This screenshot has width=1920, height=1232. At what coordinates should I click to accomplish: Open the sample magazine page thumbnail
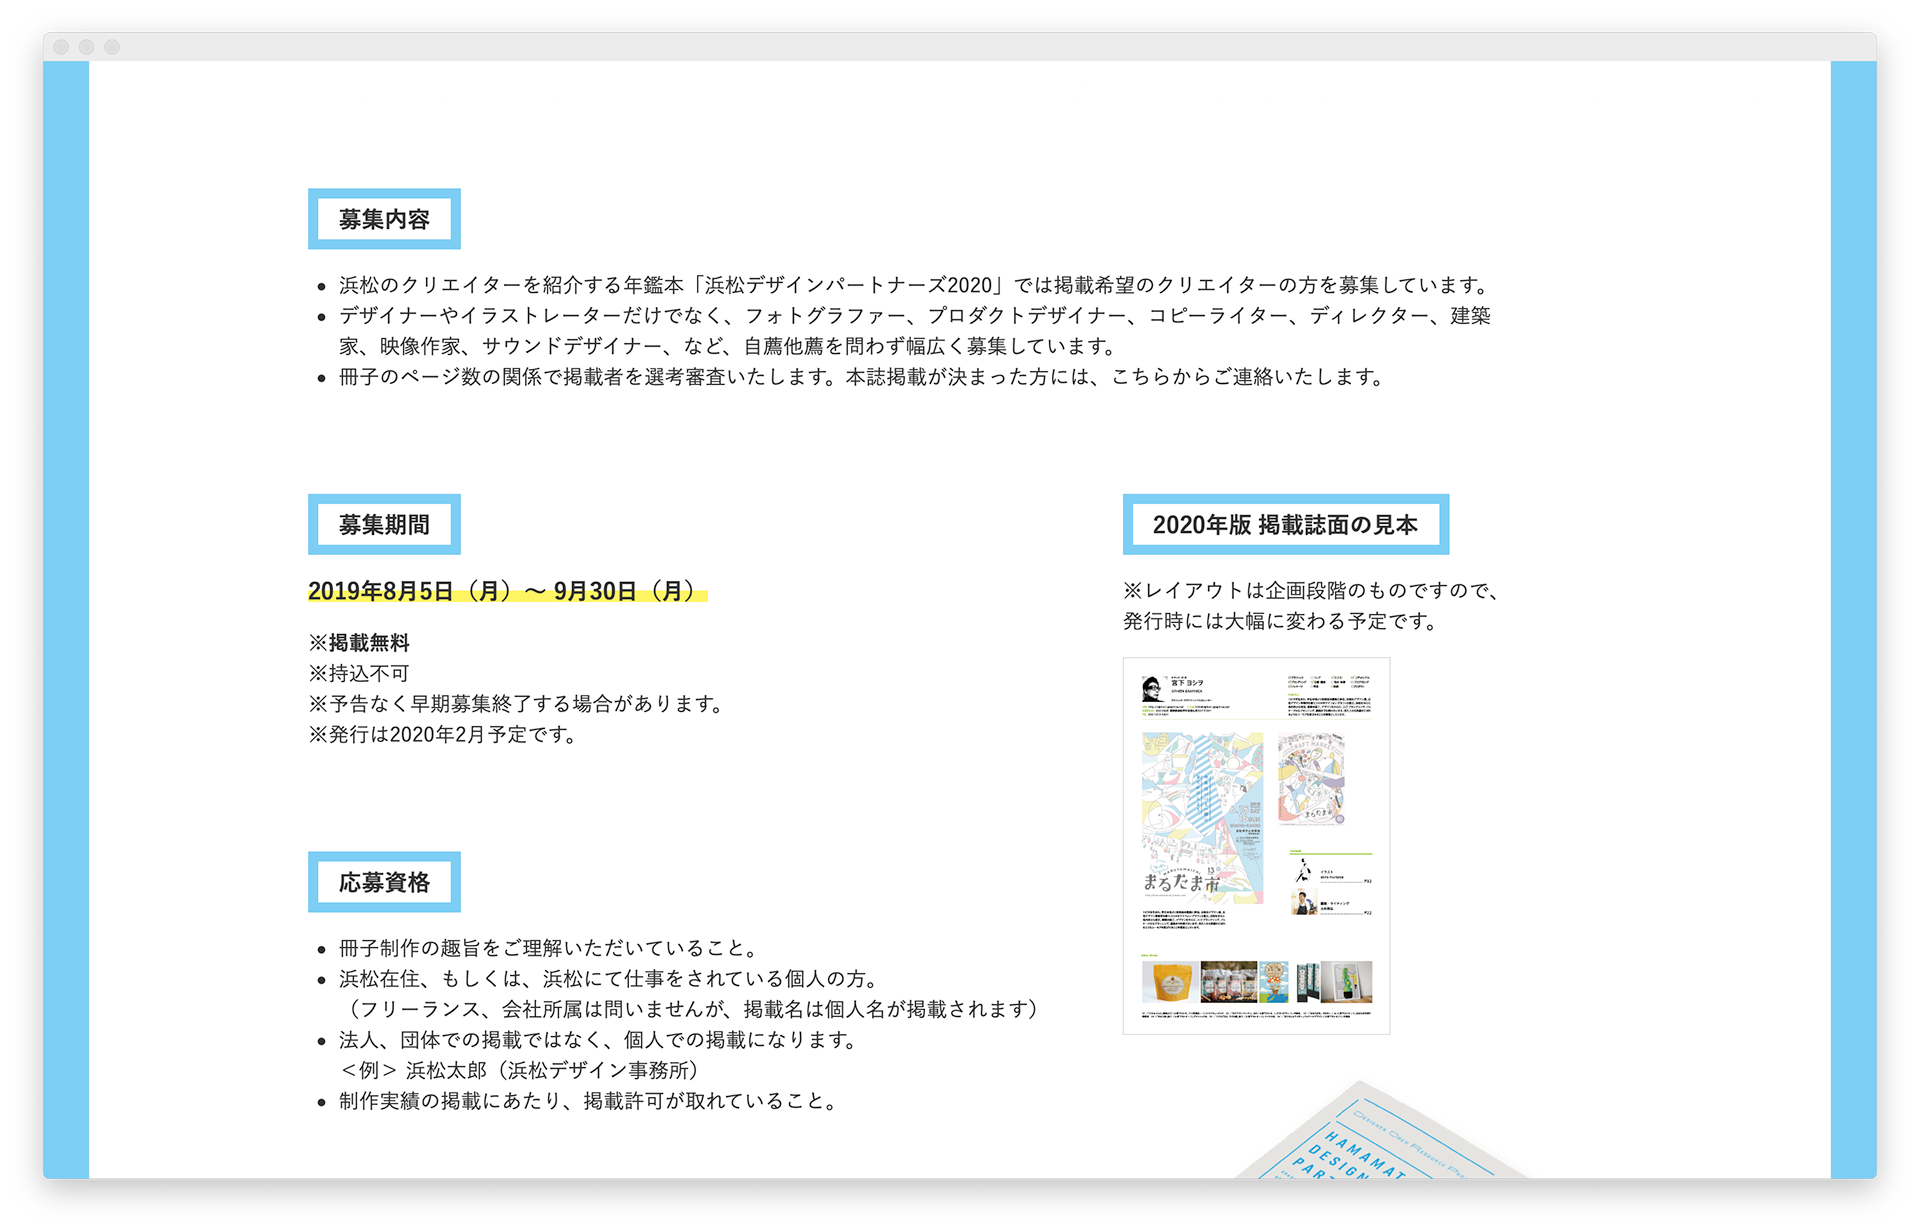(1256, 846)
